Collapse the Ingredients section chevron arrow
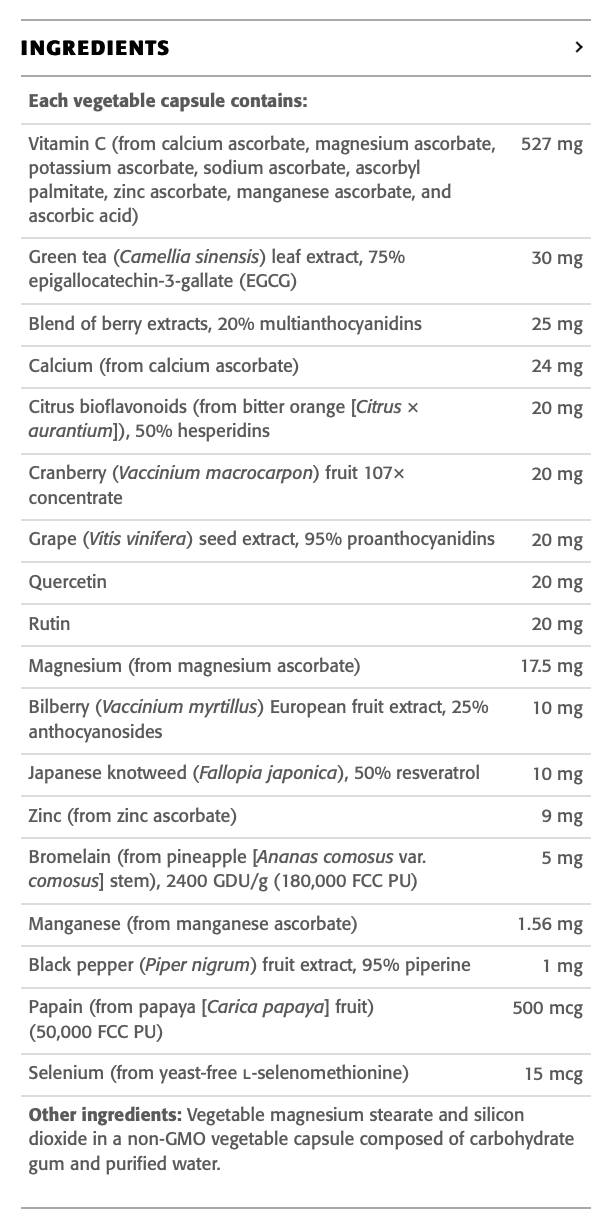 [578, 47]
